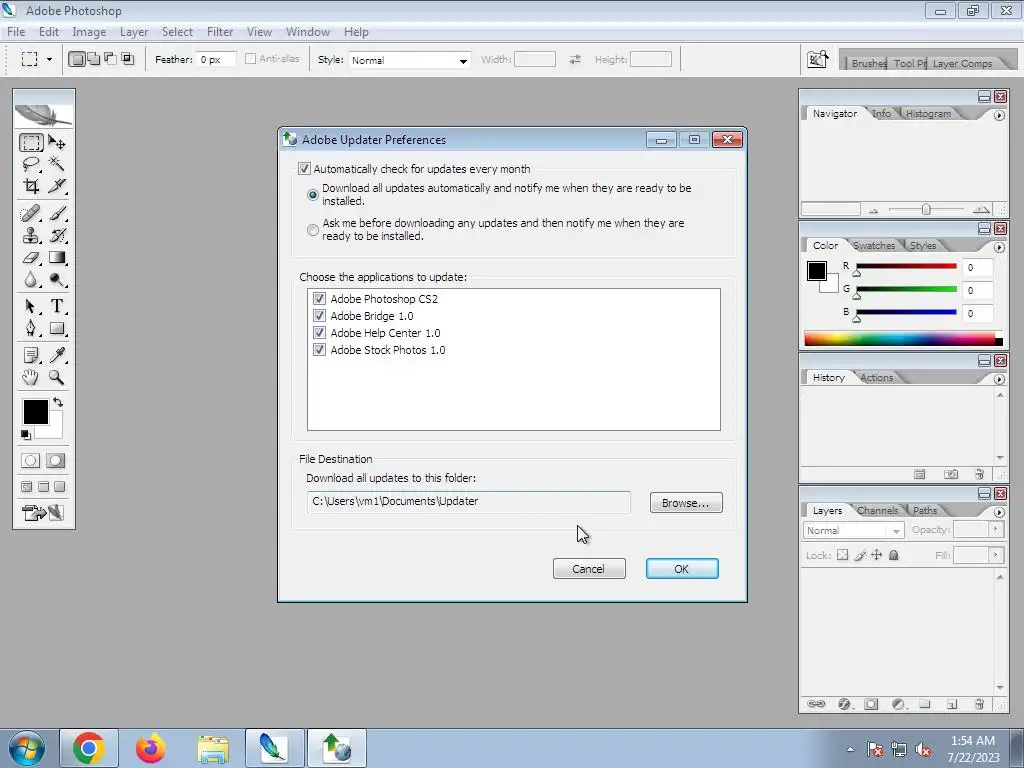Click Browse to choose download folder
The image size is (1024, 768).
pyautogui.click(x=686, y=503)
